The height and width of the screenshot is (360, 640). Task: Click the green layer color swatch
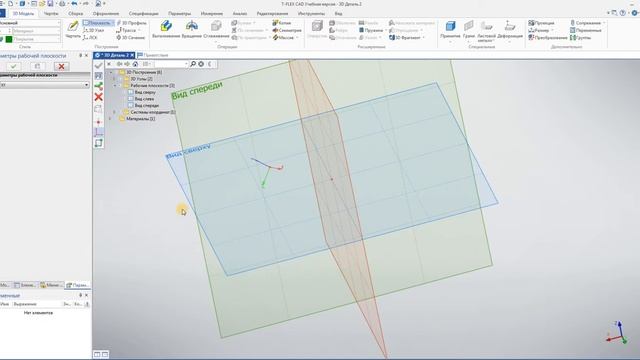coord(9,39)
